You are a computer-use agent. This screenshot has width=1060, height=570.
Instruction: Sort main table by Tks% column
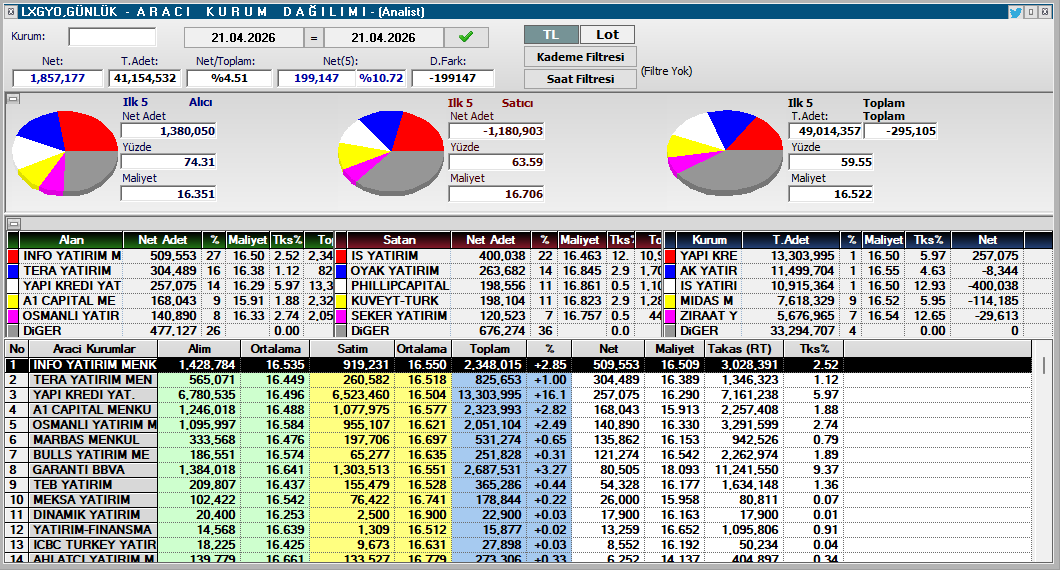[x=814, y=349]
